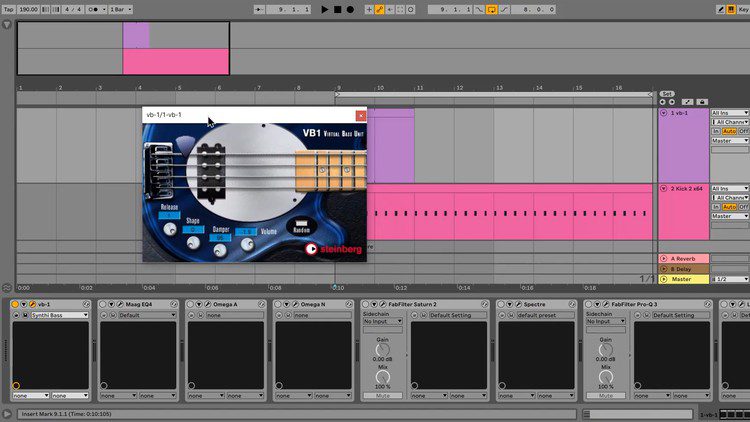Collapse the 1 vb-1 track fold arrow
750x422 pixels.
click(663, 113)
